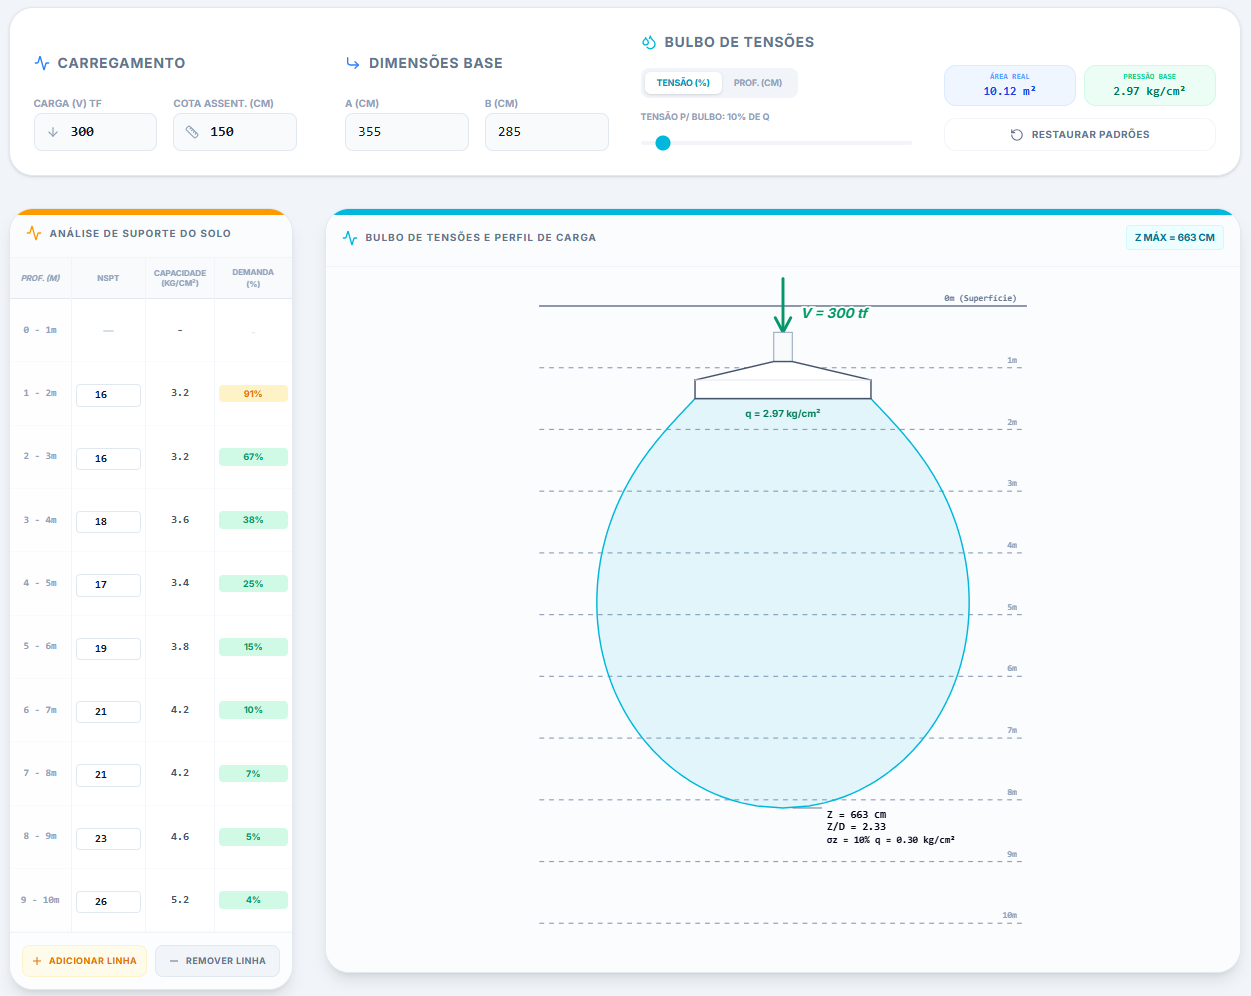The width and height of the screenshot is (1251, 996).
Task: Switch to the Prof. (cm) tab
Action: tap(758, 83)
